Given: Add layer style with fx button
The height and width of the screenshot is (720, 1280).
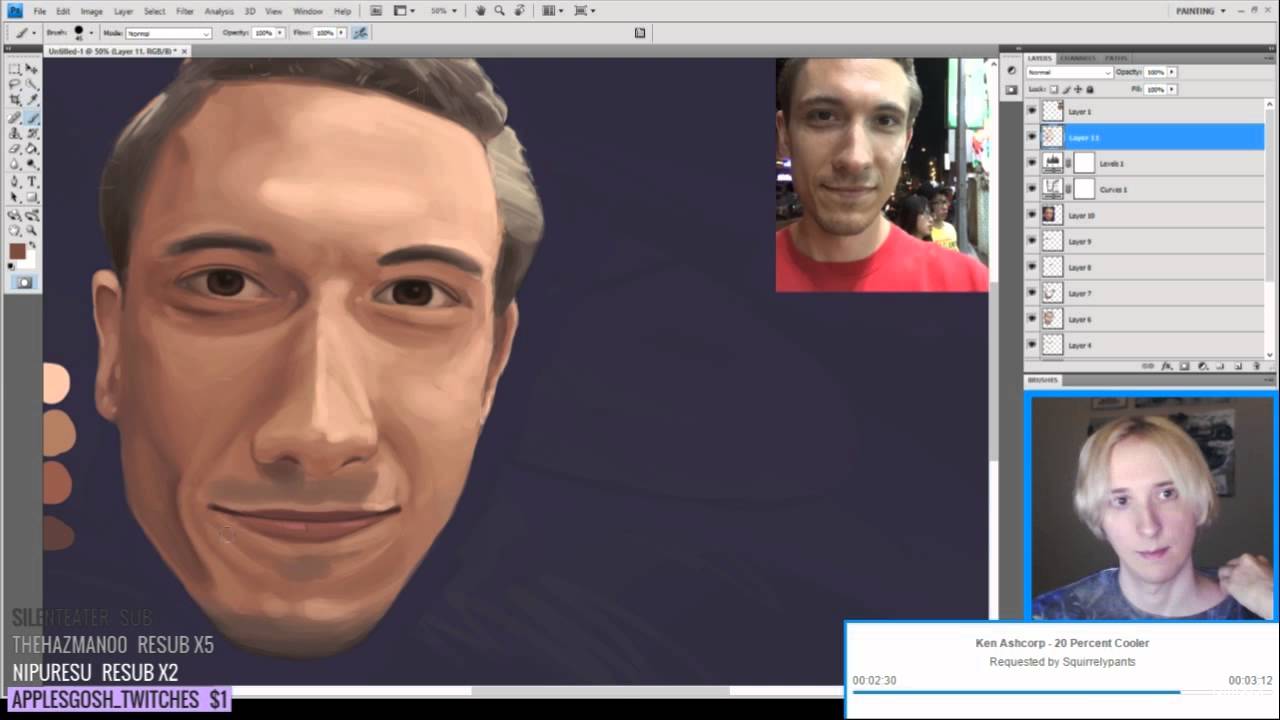Looking at the screenshot, I should [x=1166, y=366].
